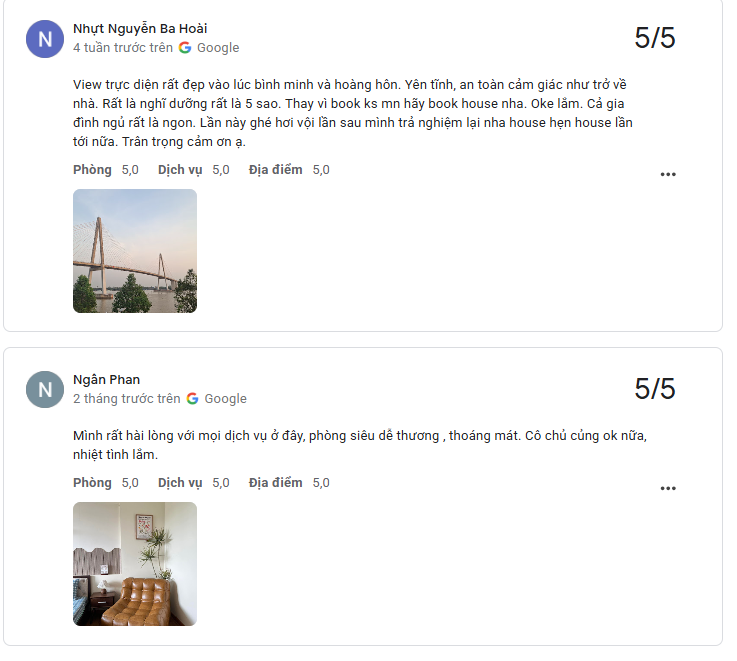Click the first review's 5/5 score
Viewport: 737px width, 661px height.
655,38
